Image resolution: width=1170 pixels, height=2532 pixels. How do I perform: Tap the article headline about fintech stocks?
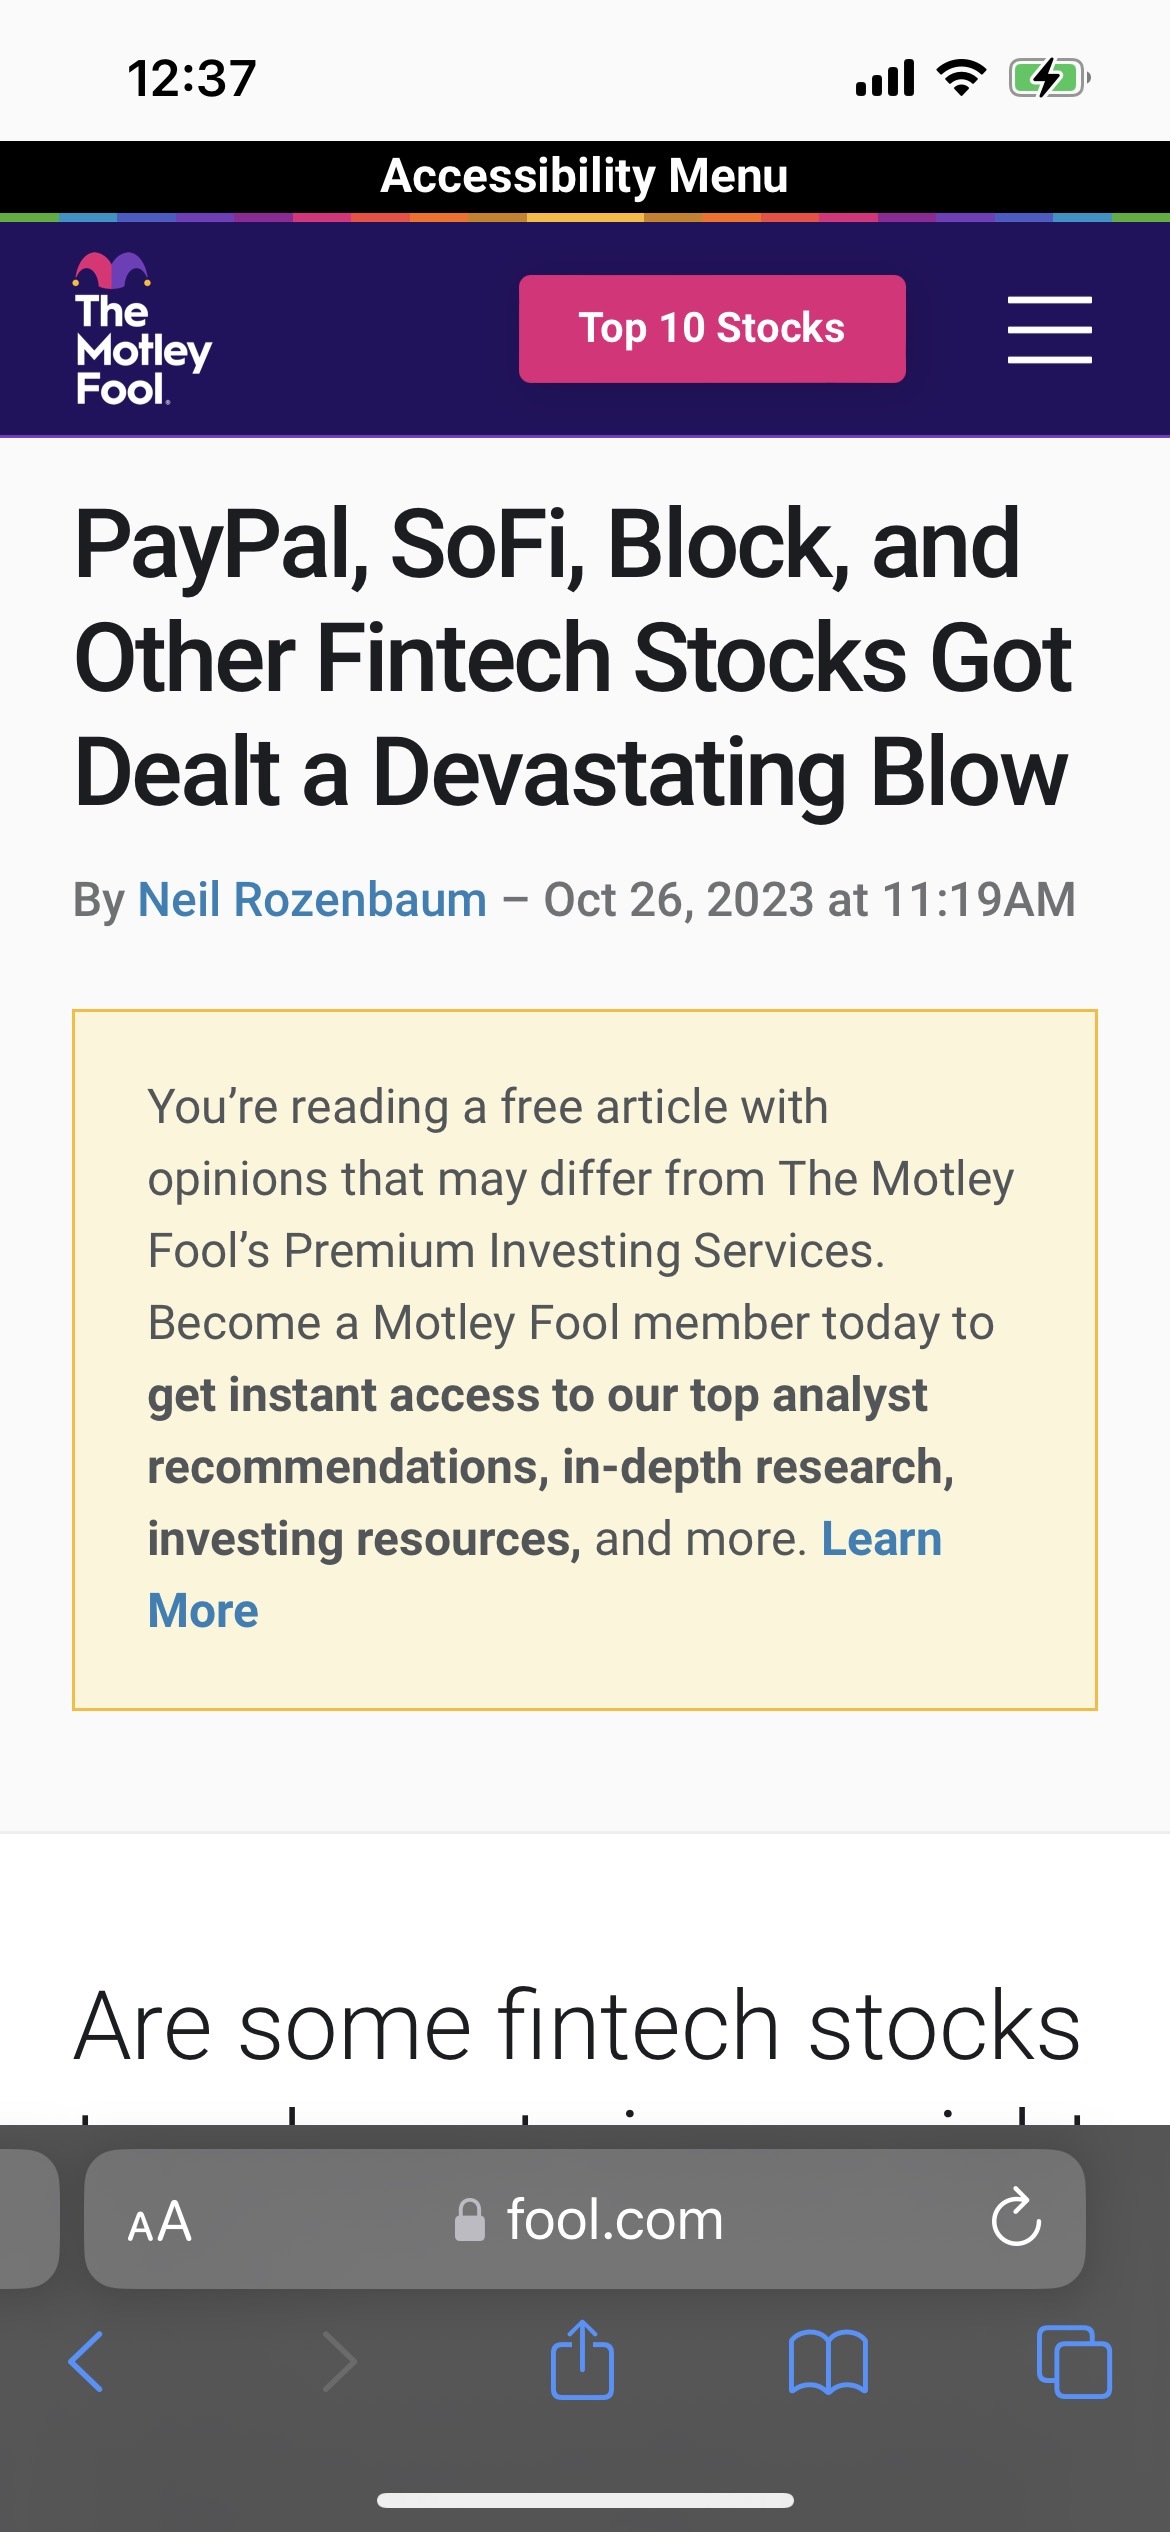(x=573, y=657)
